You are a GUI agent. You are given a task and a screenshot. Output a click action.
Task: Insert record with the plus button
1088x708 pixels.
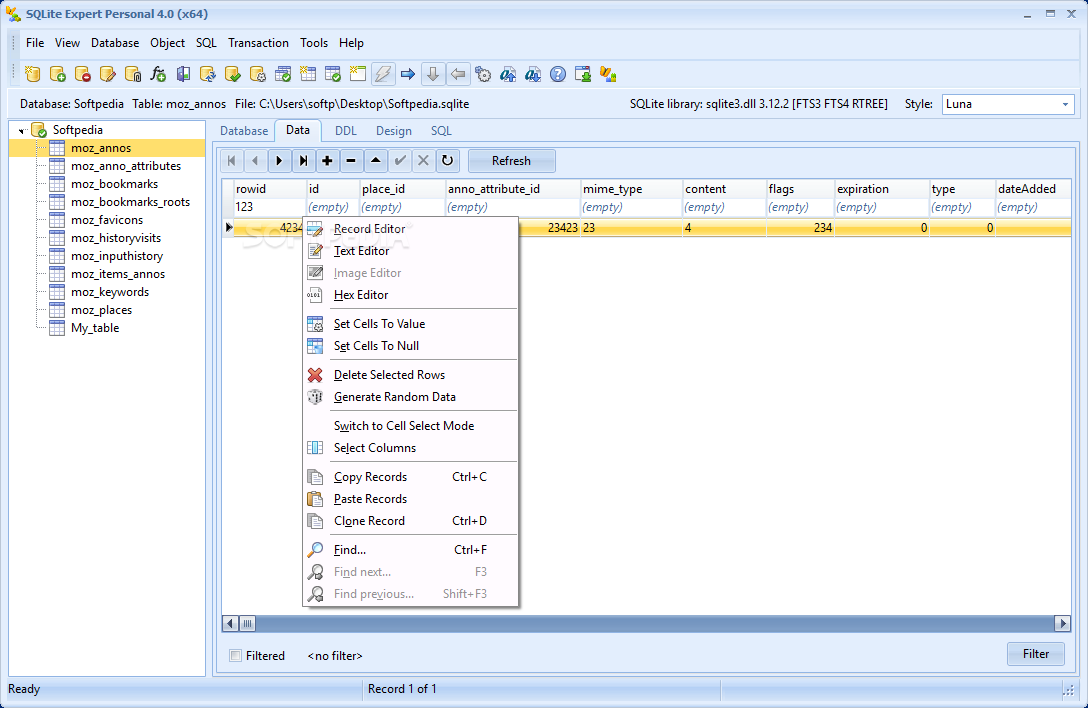[x=327, y=161]
